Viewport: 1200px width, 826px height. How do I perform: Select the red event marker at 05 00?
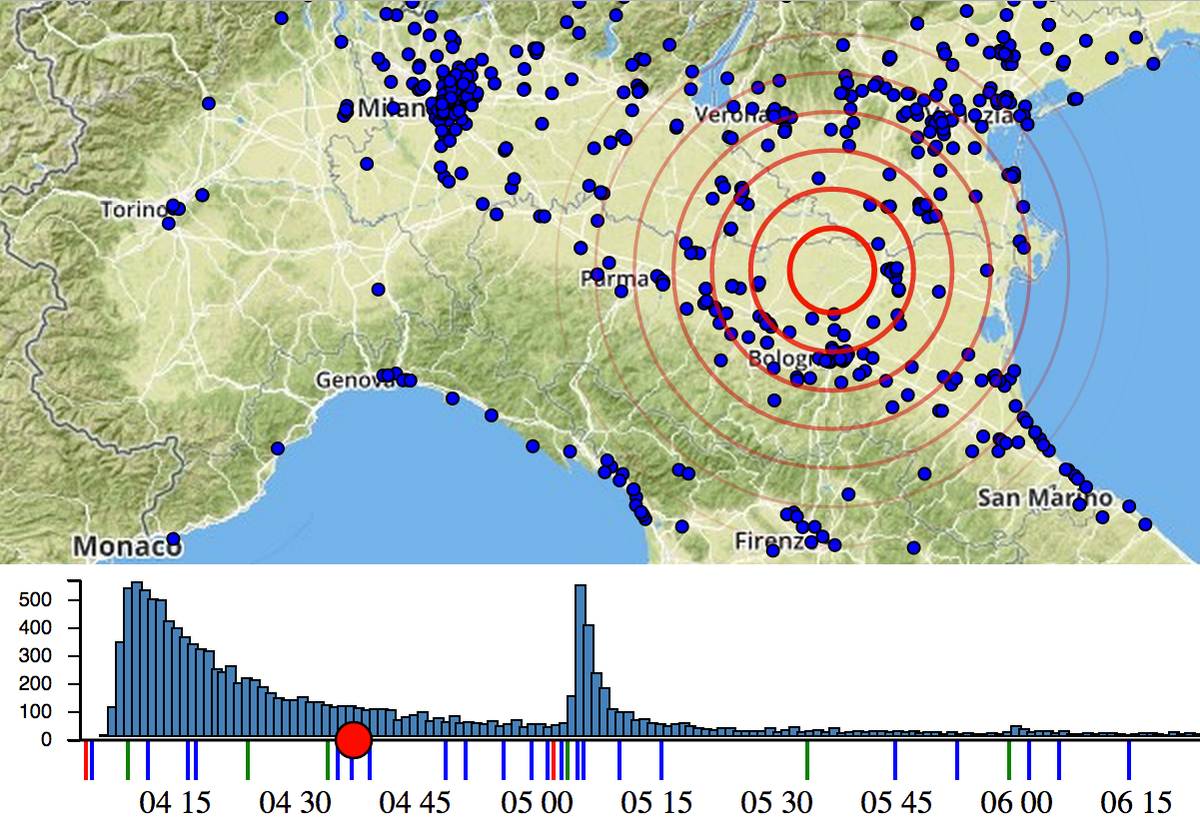click(x=553, y=759)
